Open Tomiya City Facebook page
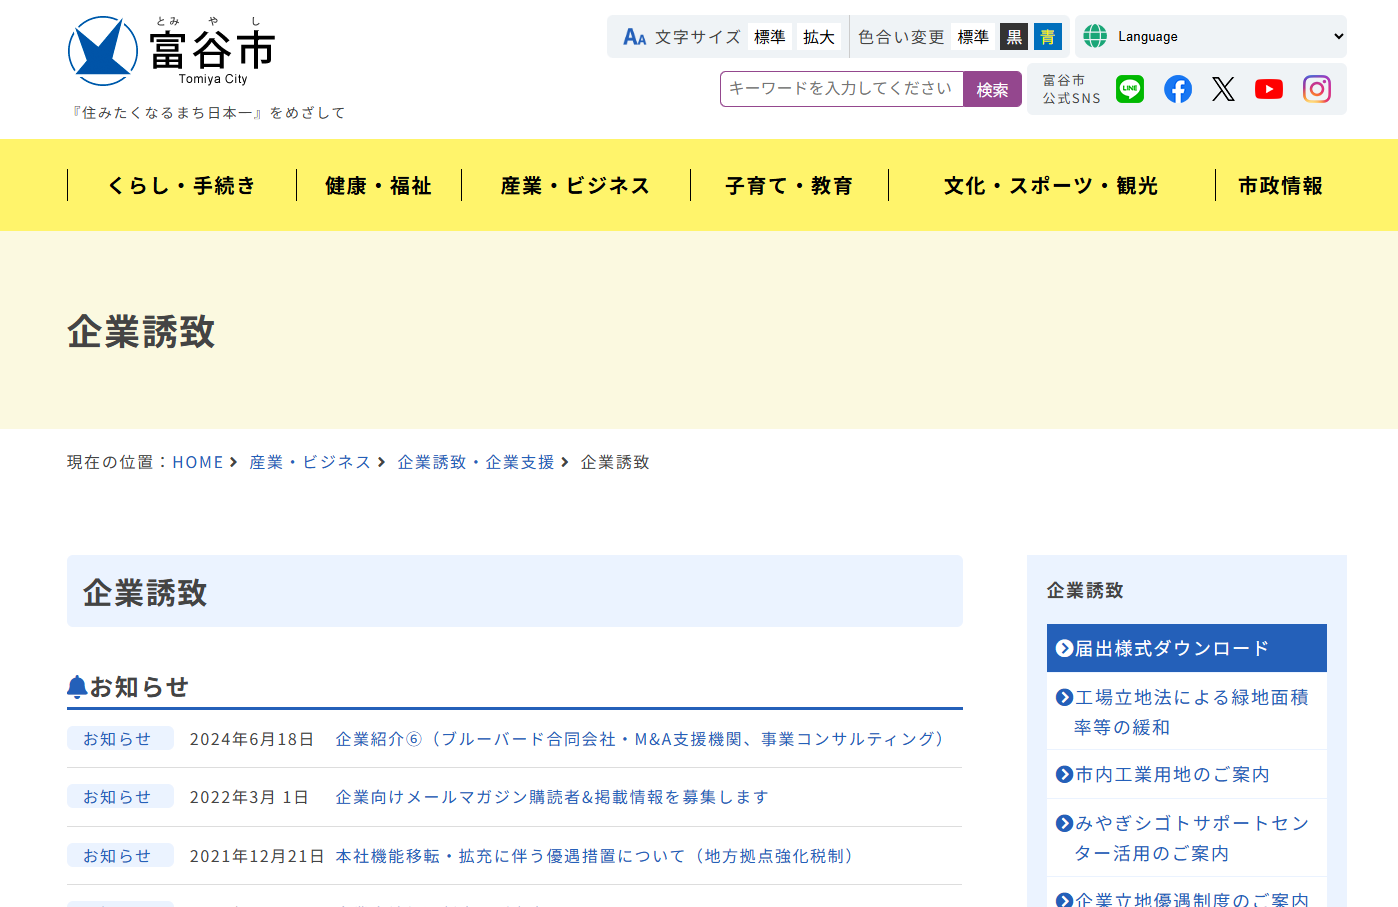Screen dimensions: 1398x907 tap(1178, 89)
